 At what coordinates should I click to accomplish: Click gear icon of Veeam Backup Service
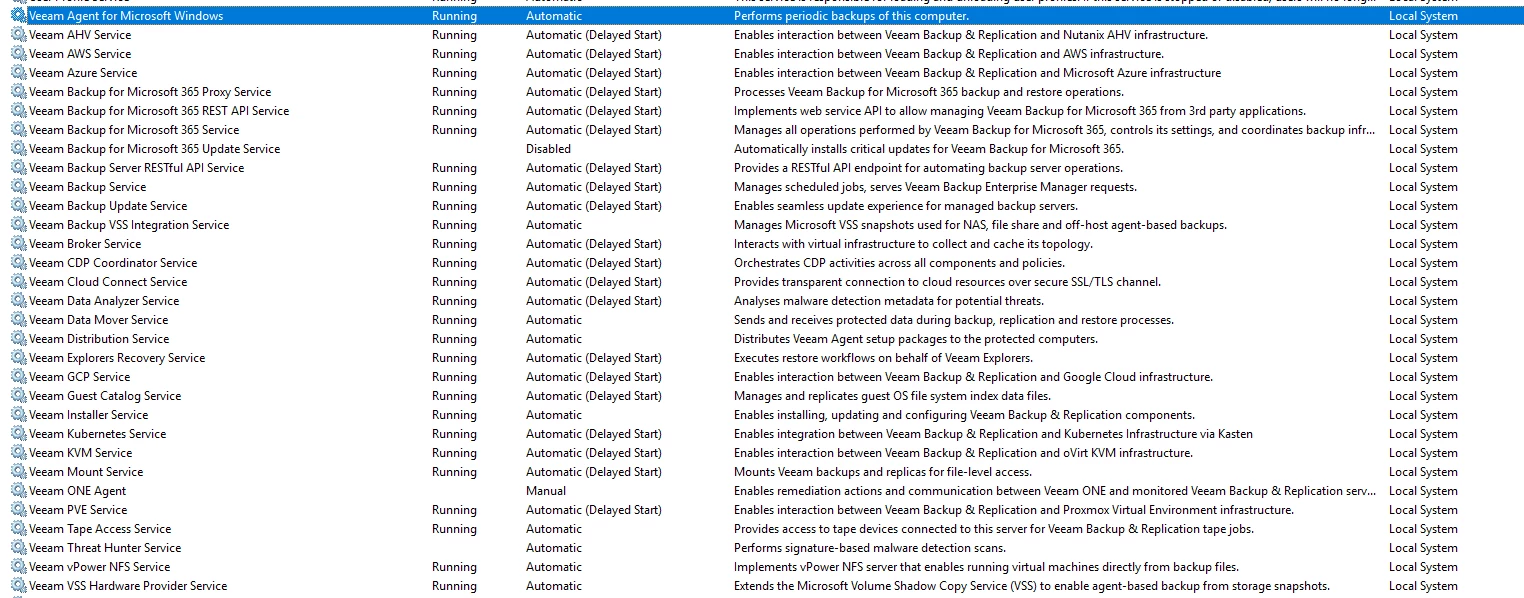click(19, 187)
